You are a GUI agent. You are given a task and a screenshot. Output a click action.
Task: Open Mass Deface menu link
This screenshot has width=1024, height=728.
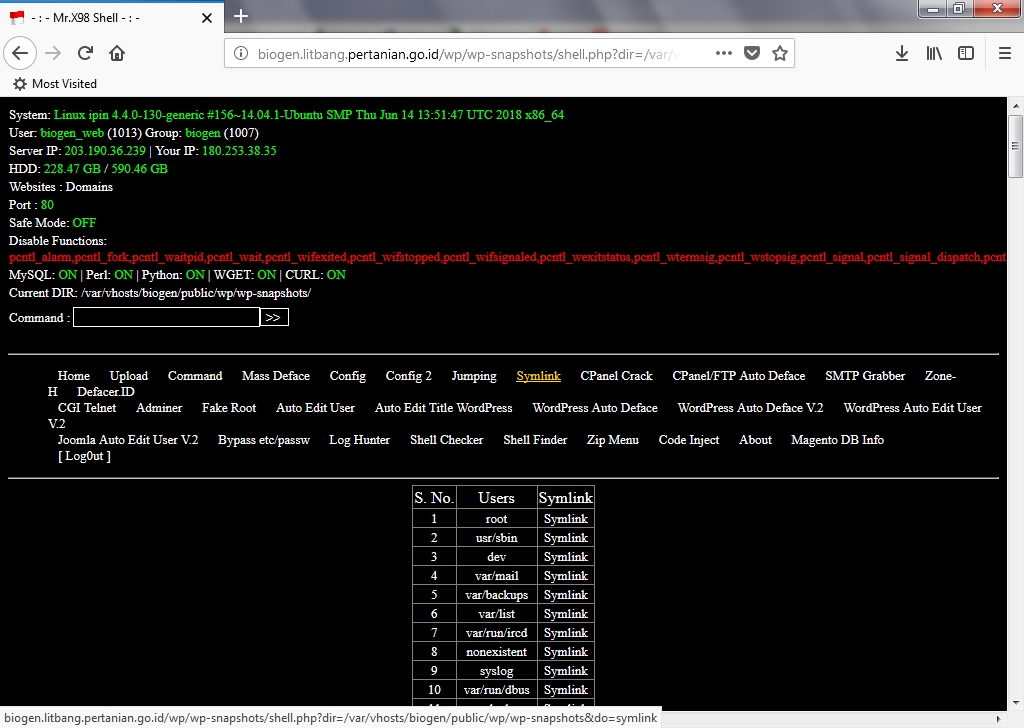coord(276,376)
